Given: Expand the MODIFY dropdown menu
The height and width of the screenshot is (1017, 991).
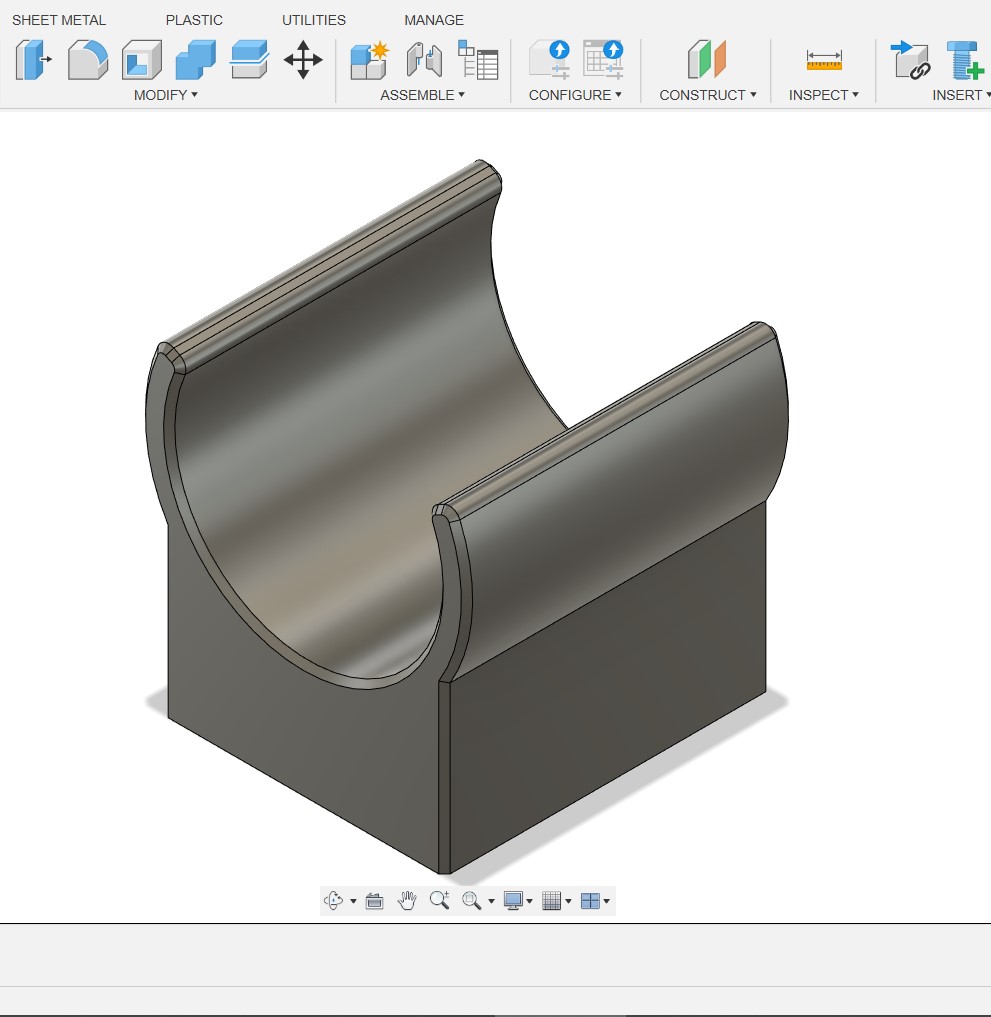Looking at the screenshot, I should (165, 95).
